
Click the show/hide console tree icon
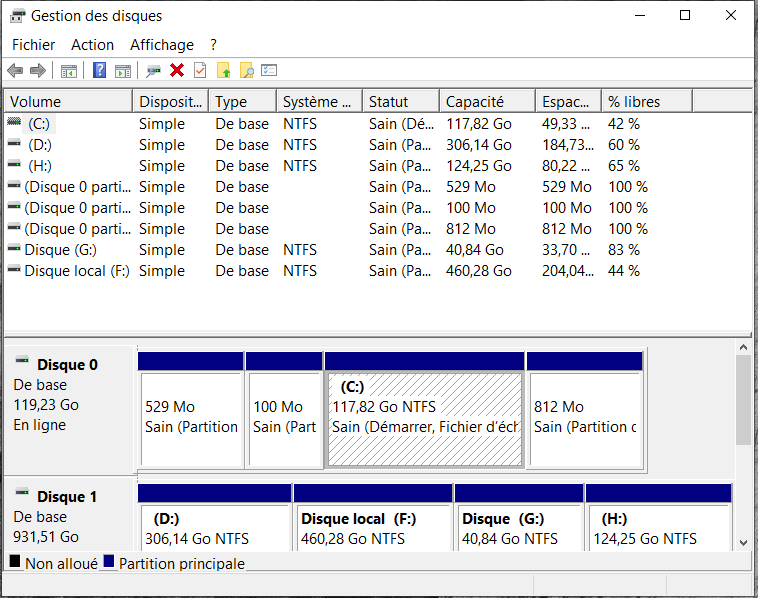click(69, 70)
